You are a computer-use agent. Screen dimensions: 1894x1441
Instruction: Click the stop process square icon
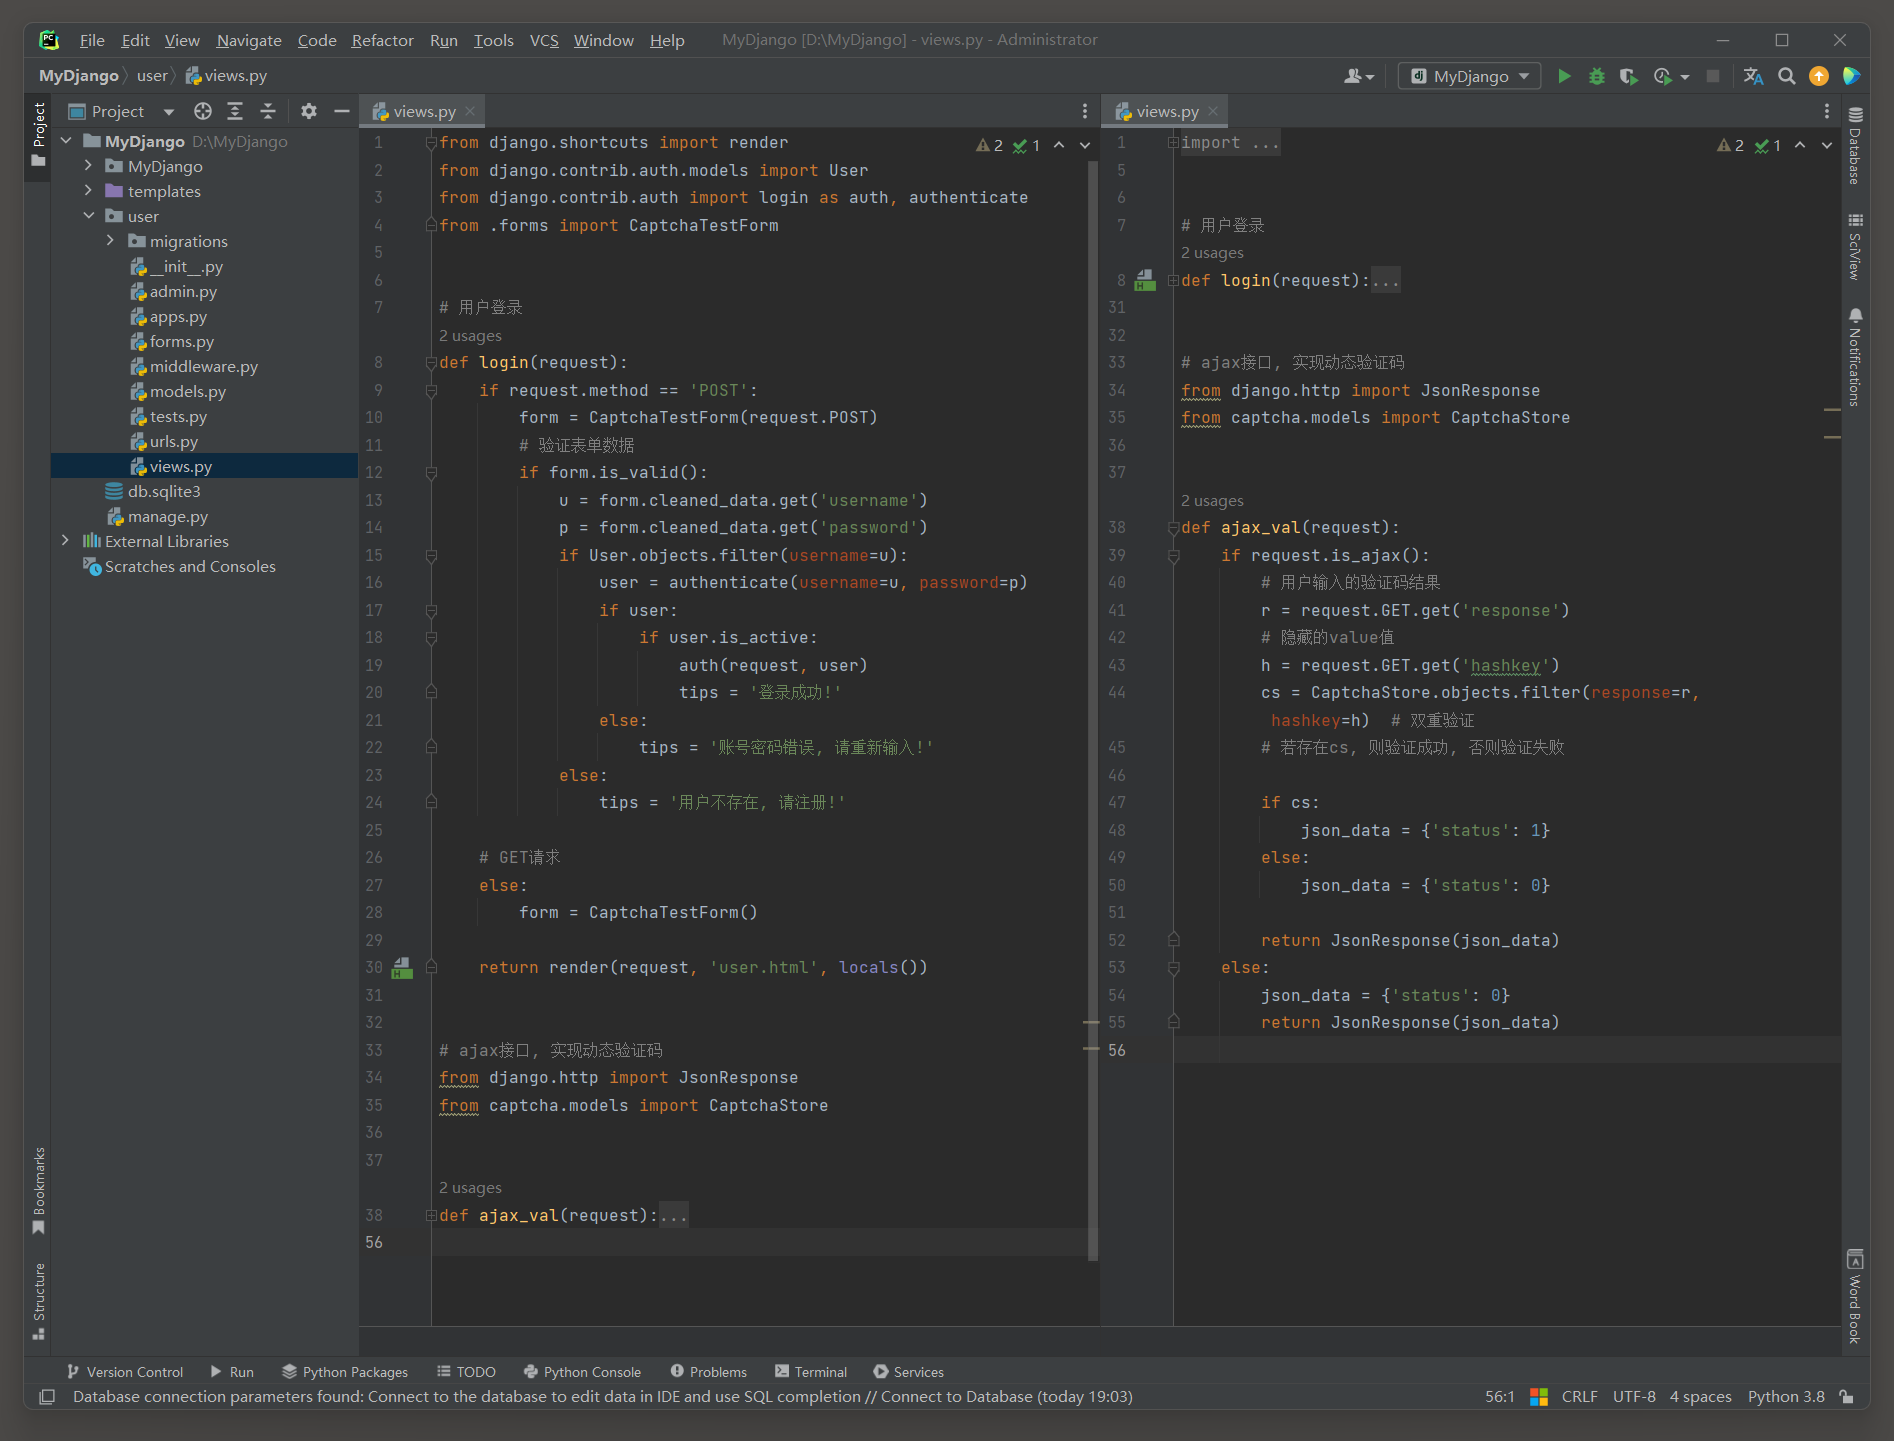[x=1713, y=76]
